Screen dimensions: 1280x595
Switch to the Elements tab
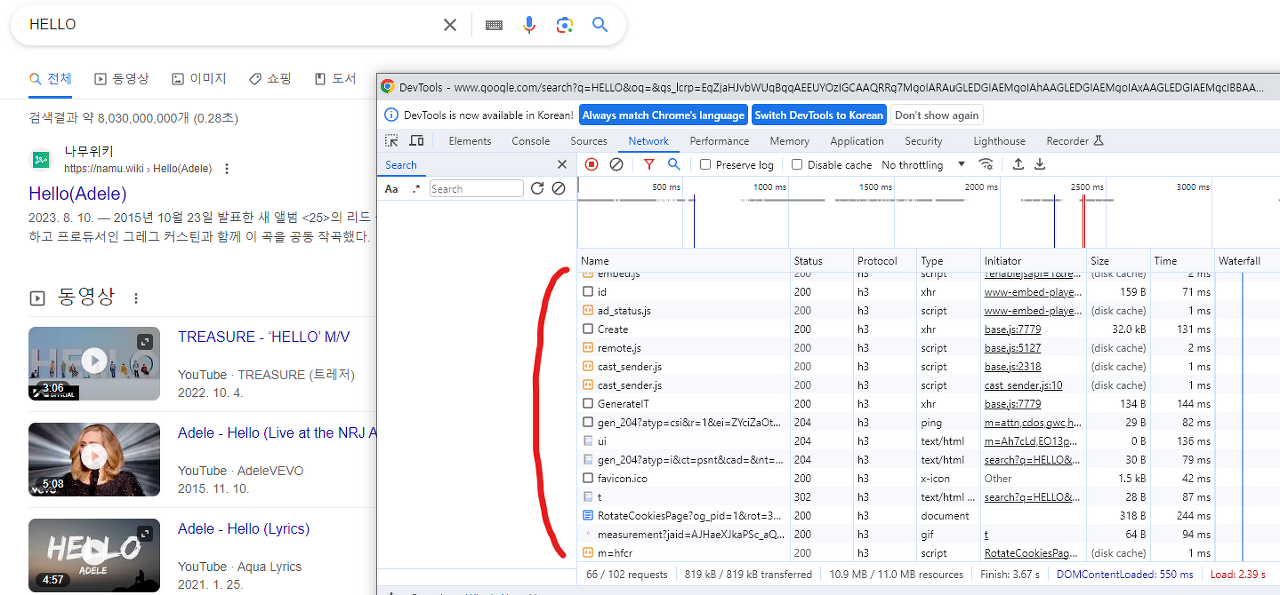pos(470,141)
